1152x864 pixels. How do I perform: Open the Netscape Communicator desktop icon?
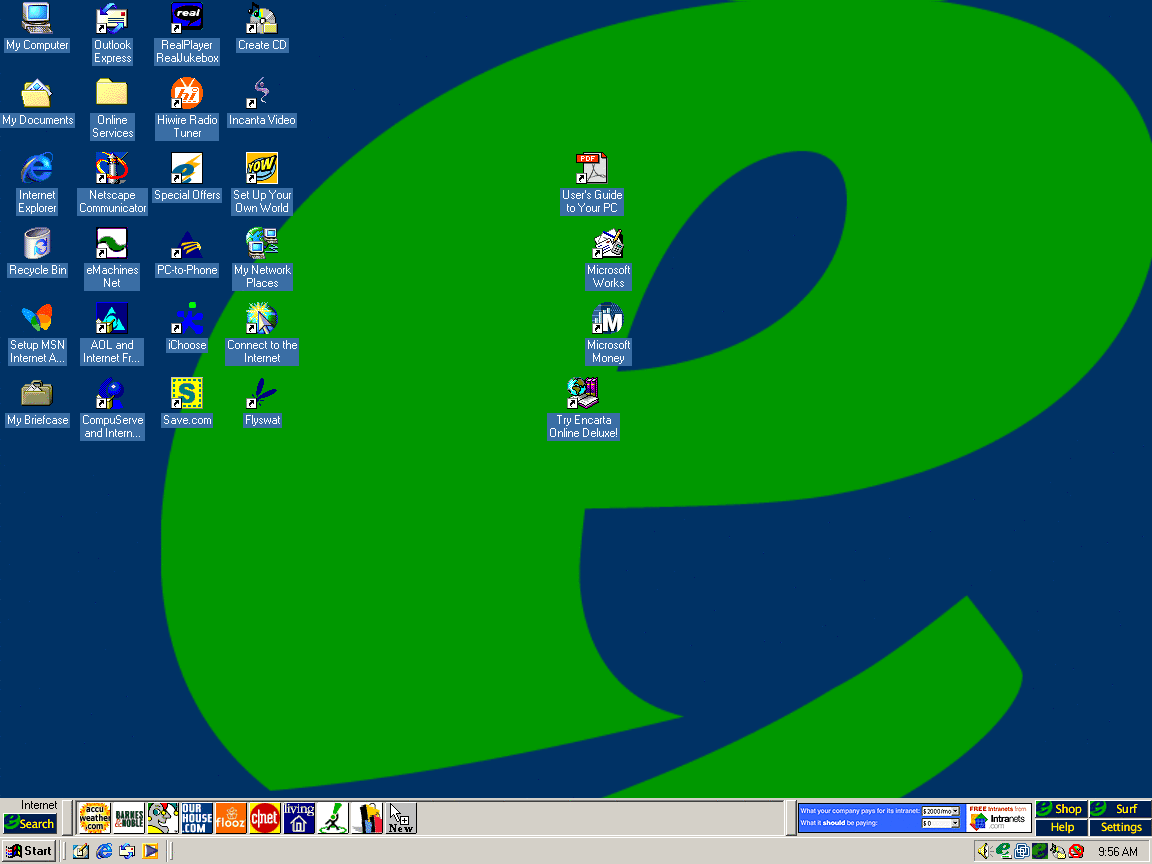point(112,169)
